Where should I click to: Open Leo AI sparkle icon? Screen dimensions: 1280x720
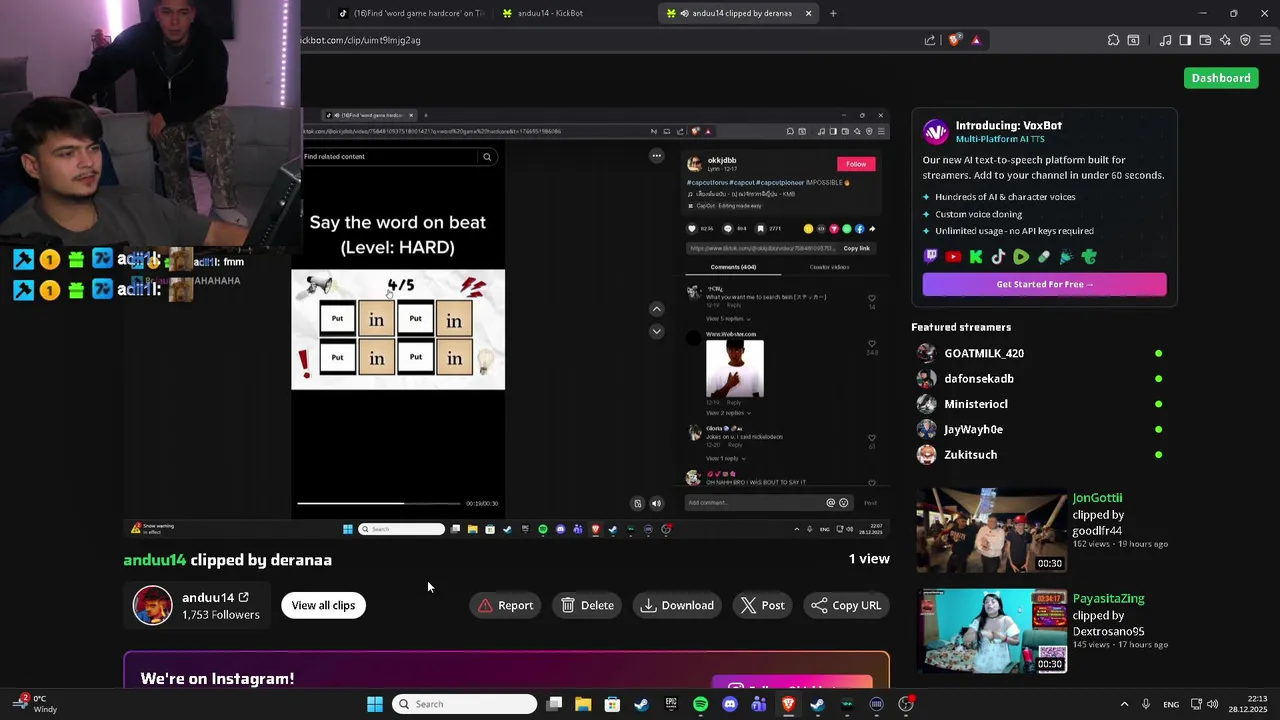(1225, 40)
